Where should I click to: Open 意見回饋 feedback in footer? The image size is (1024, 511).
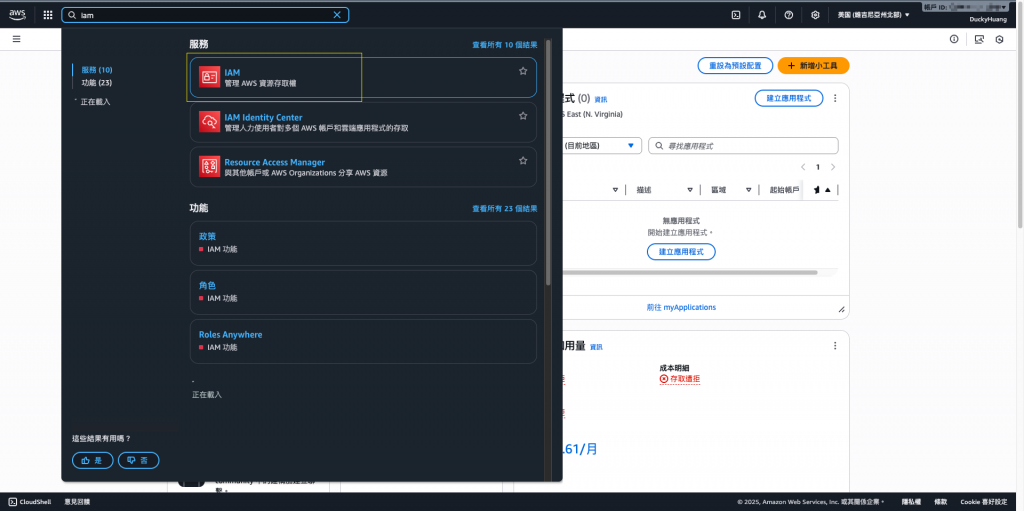point(77,502)
